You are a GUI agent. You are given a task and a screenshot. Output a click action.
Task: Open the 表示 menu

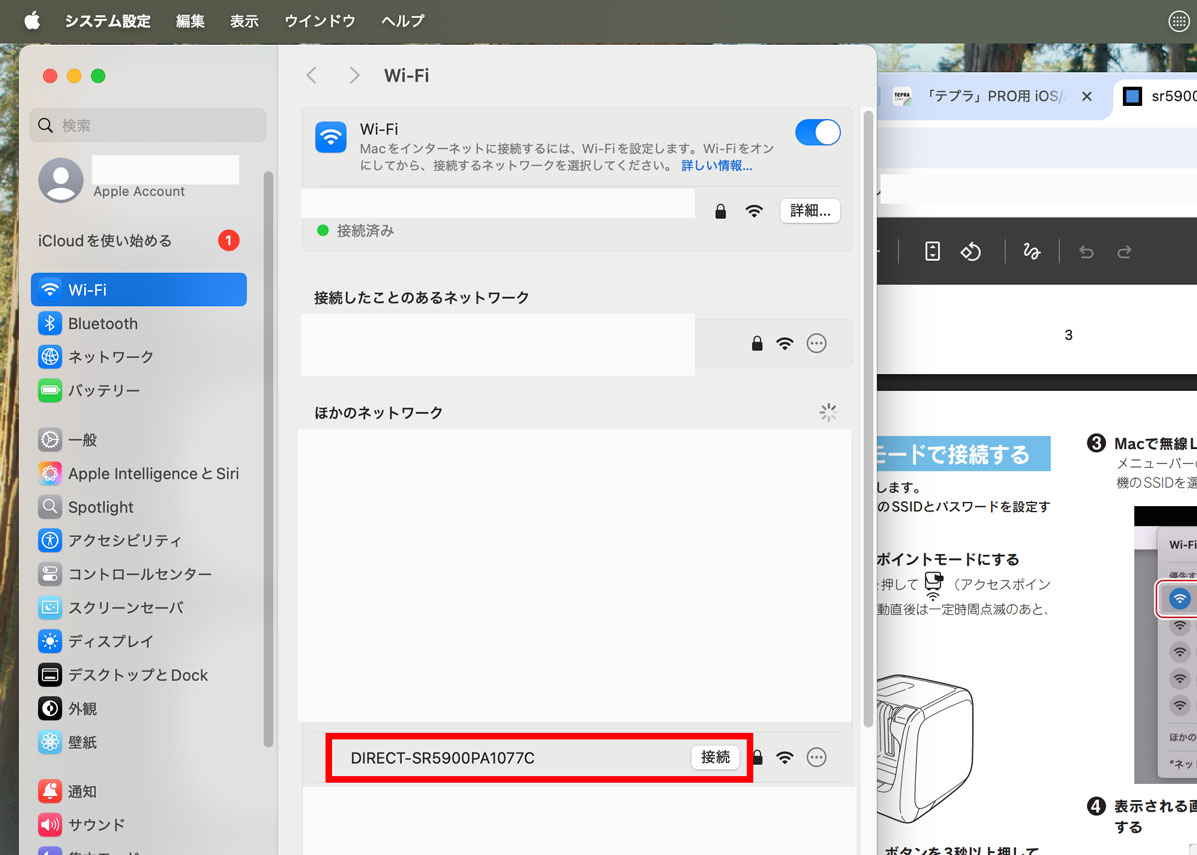(x=244, y=21)
